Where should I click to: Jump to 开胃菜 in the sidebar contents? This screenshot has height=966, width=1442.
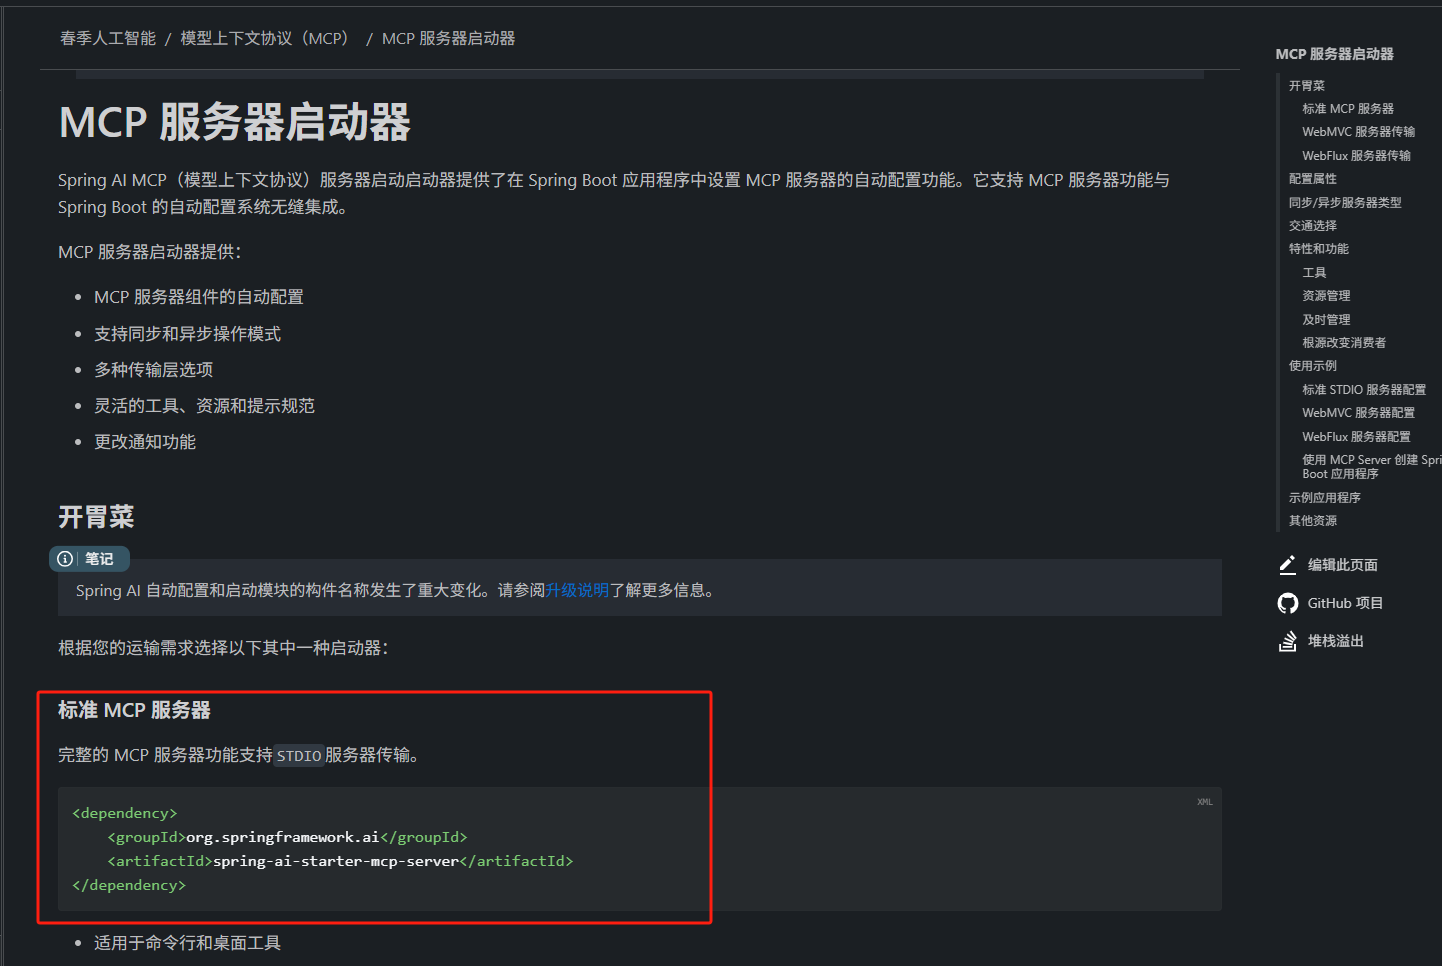pos(1307,86)
